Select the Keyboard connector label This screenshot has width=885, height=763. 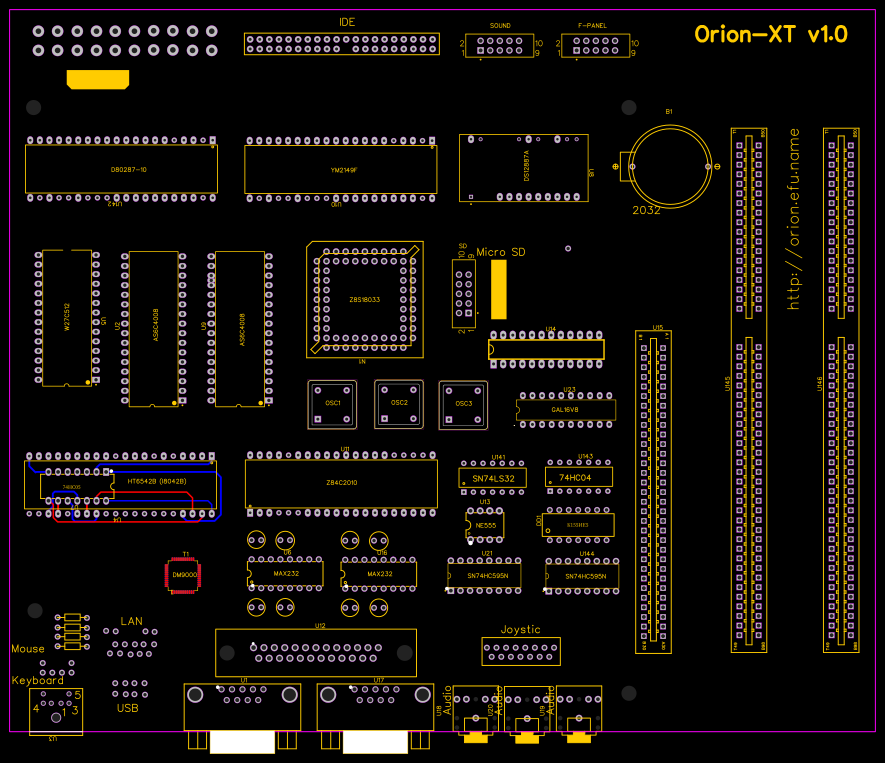click(x=36, y=679)
